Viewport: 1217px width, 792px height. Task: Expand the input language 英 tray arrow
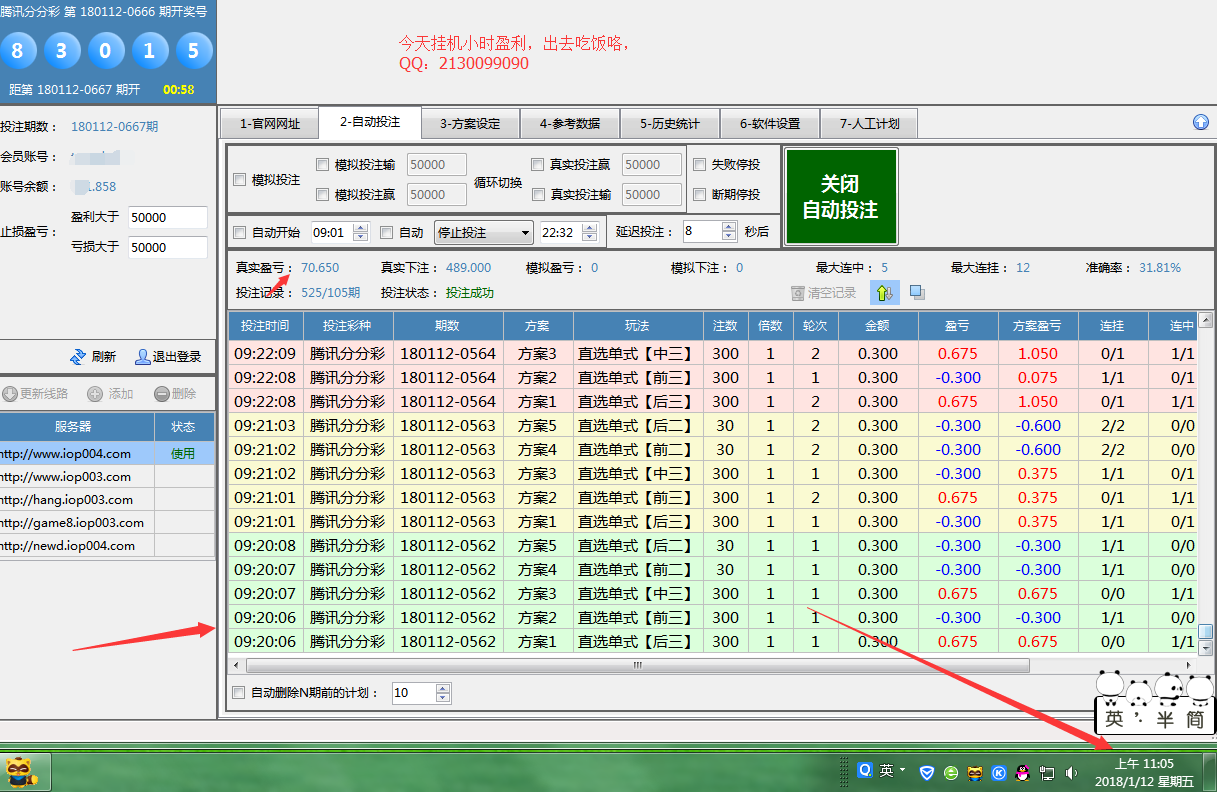click(903, 770)
